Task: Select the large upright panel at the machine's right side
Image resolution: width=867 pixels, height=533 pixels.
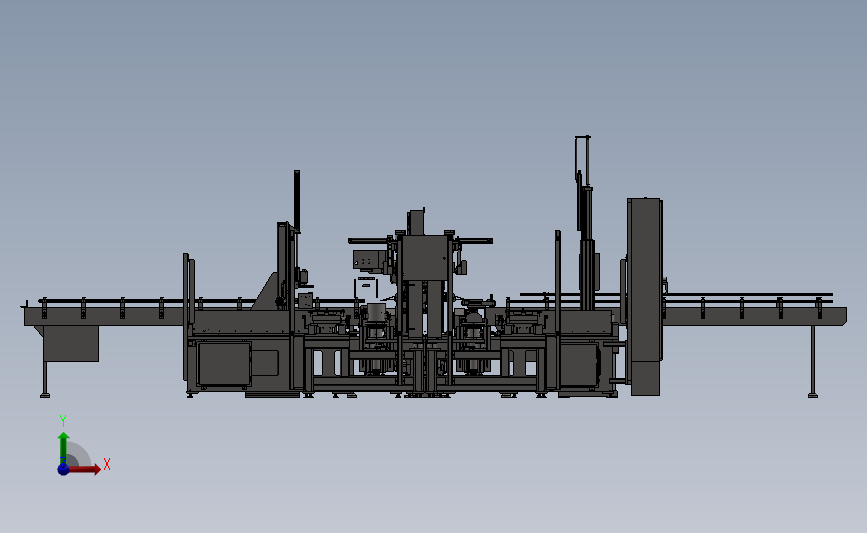Action: [645, 296]
